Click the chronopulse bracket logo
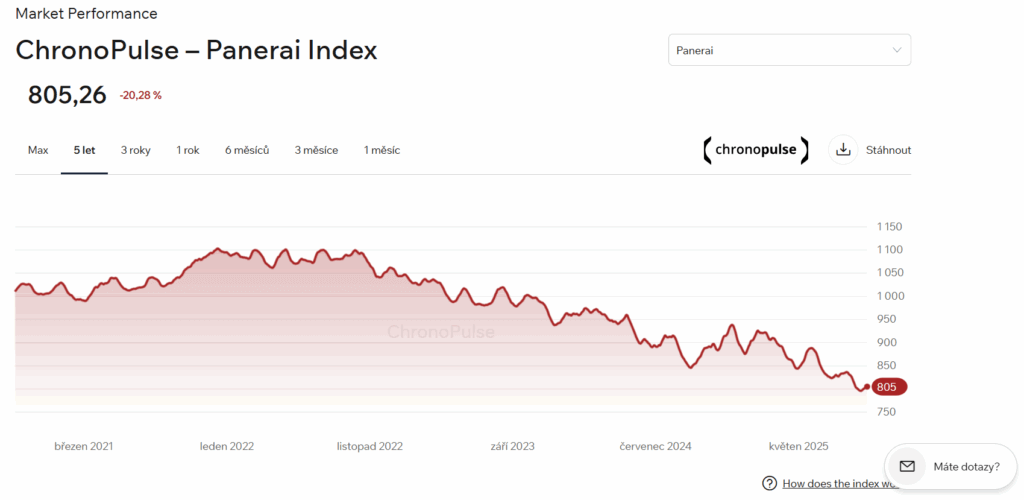 click(755, 150)
